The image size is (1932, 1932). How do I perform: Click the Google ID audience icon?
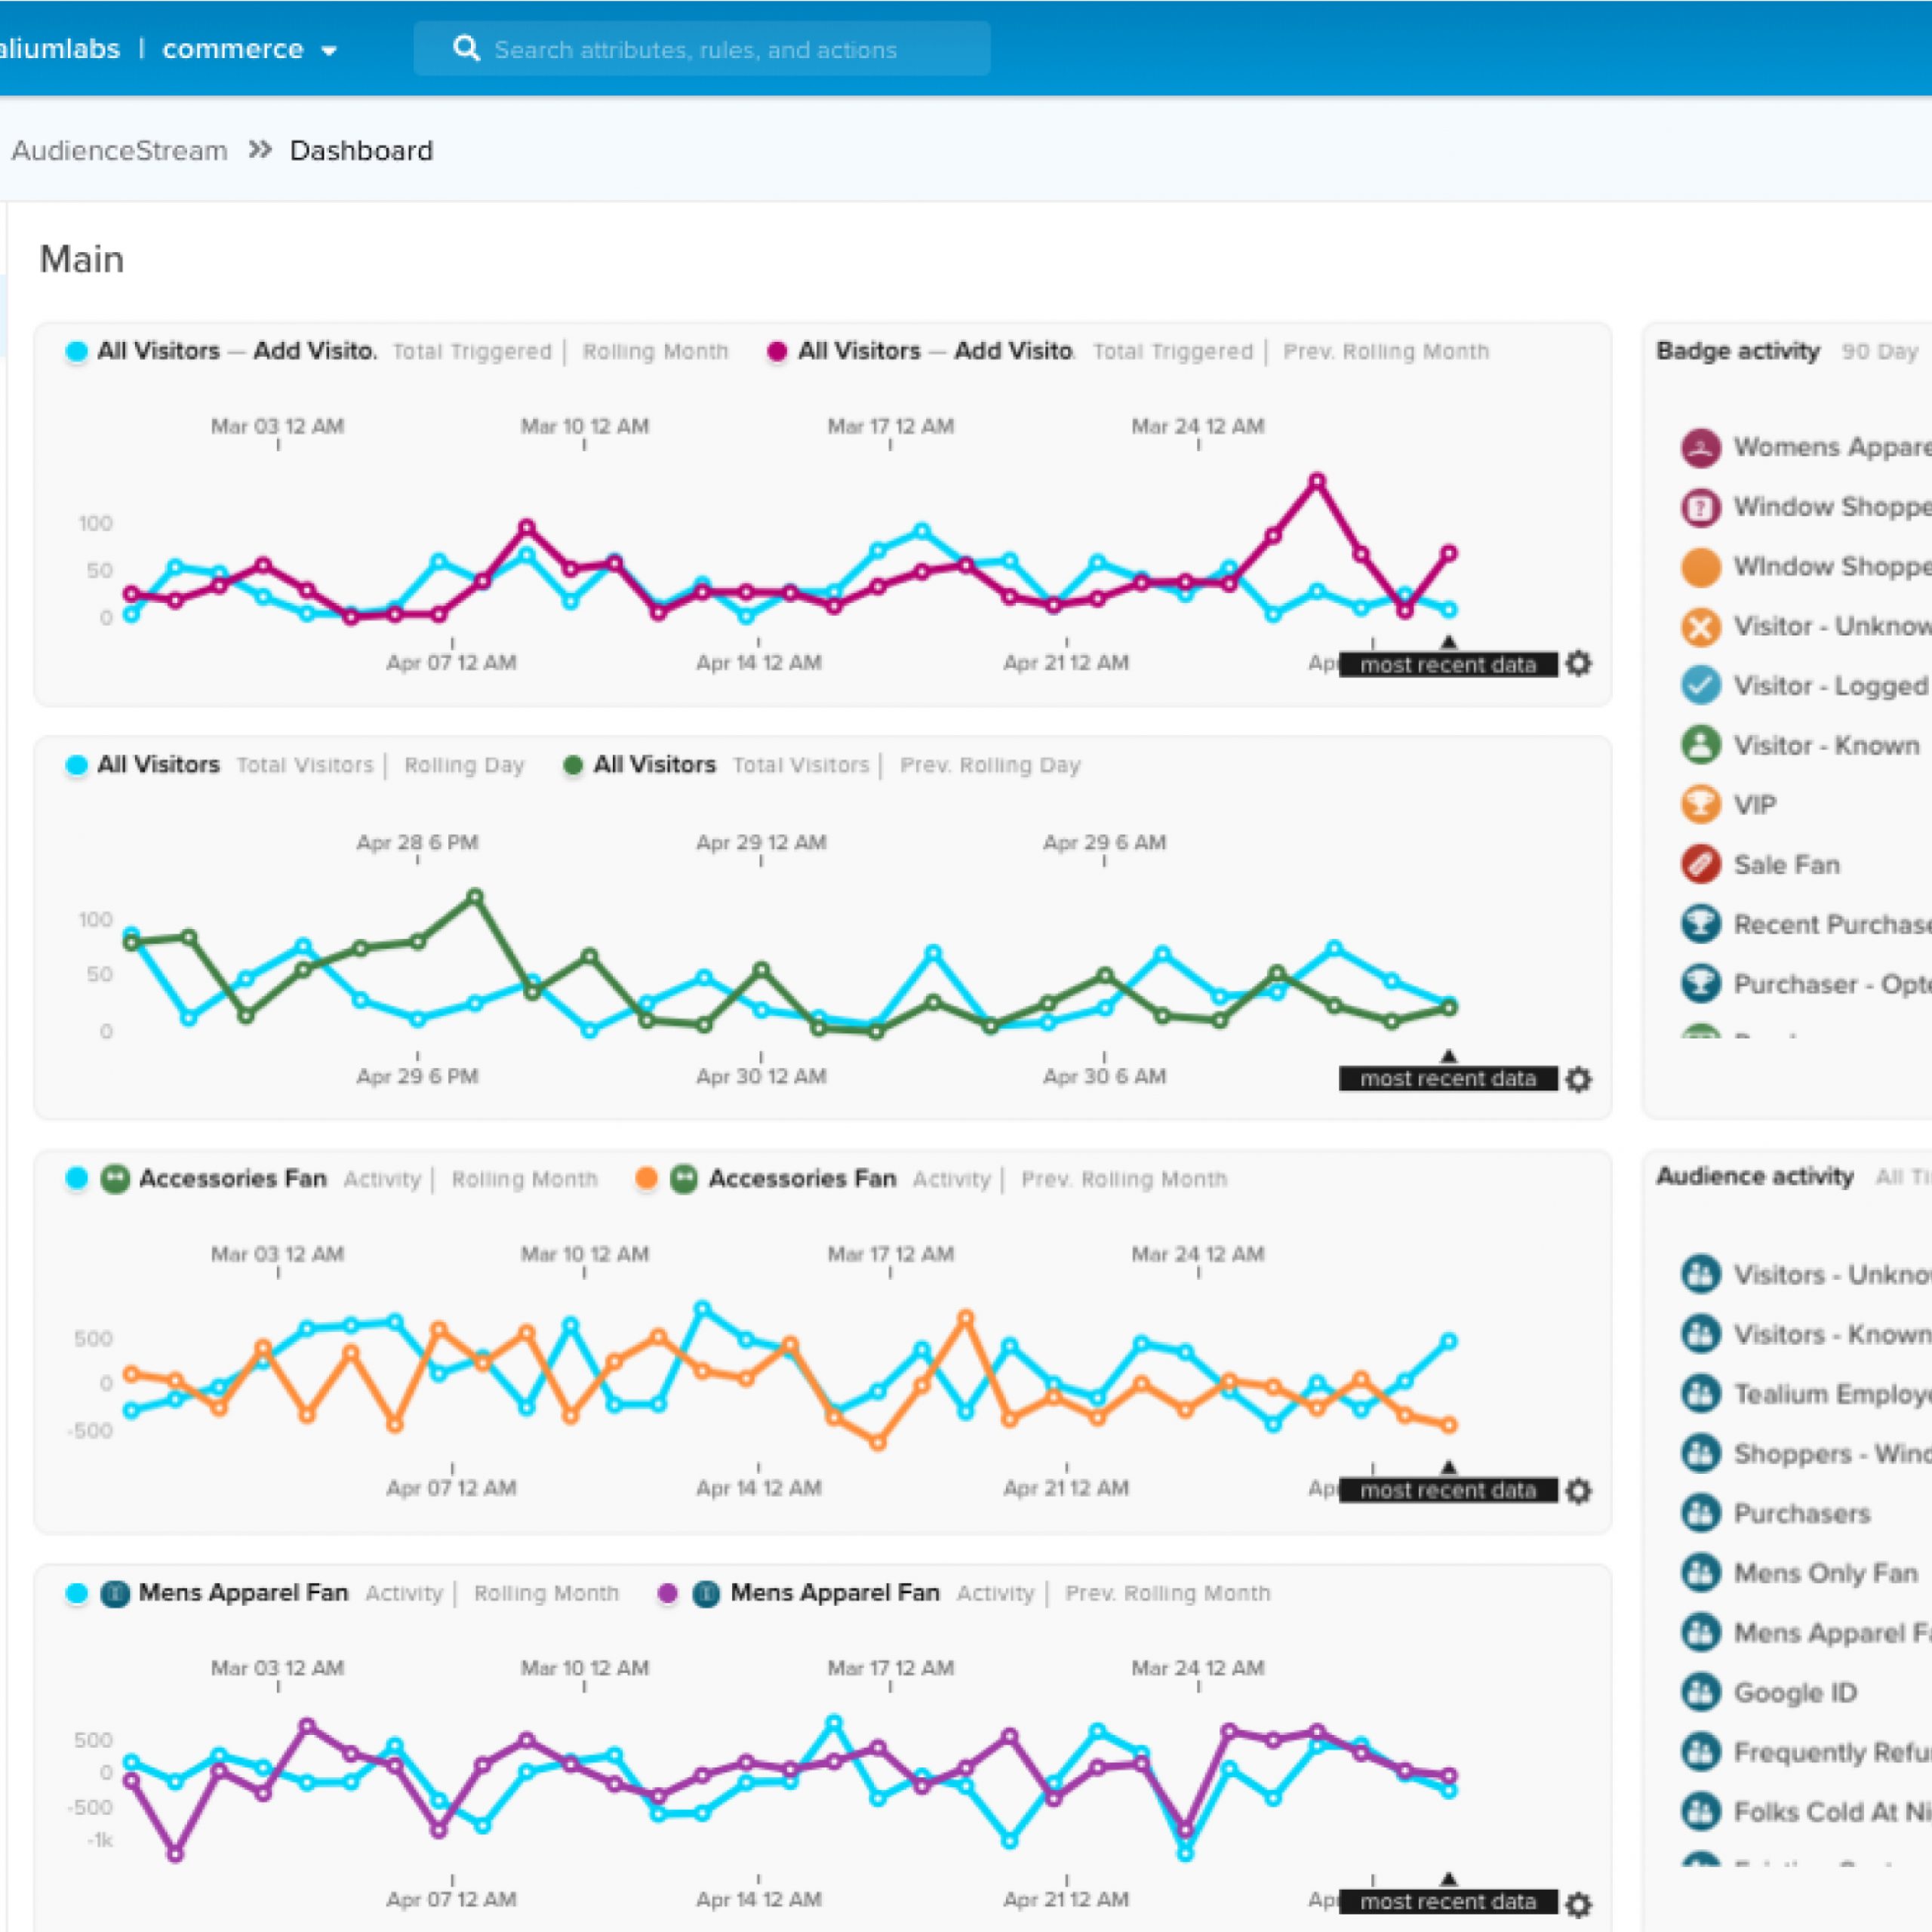[1700, 1693]
